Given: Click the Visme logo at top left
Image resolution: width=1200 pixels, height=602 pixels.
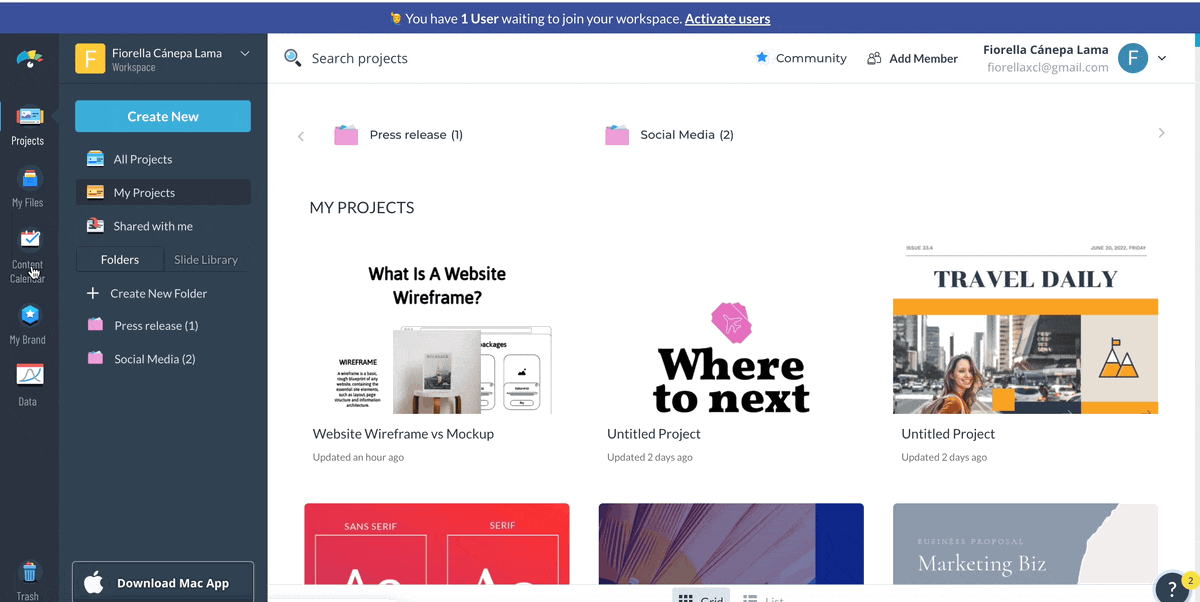Looking at the screenshot, I should (29, 58).
